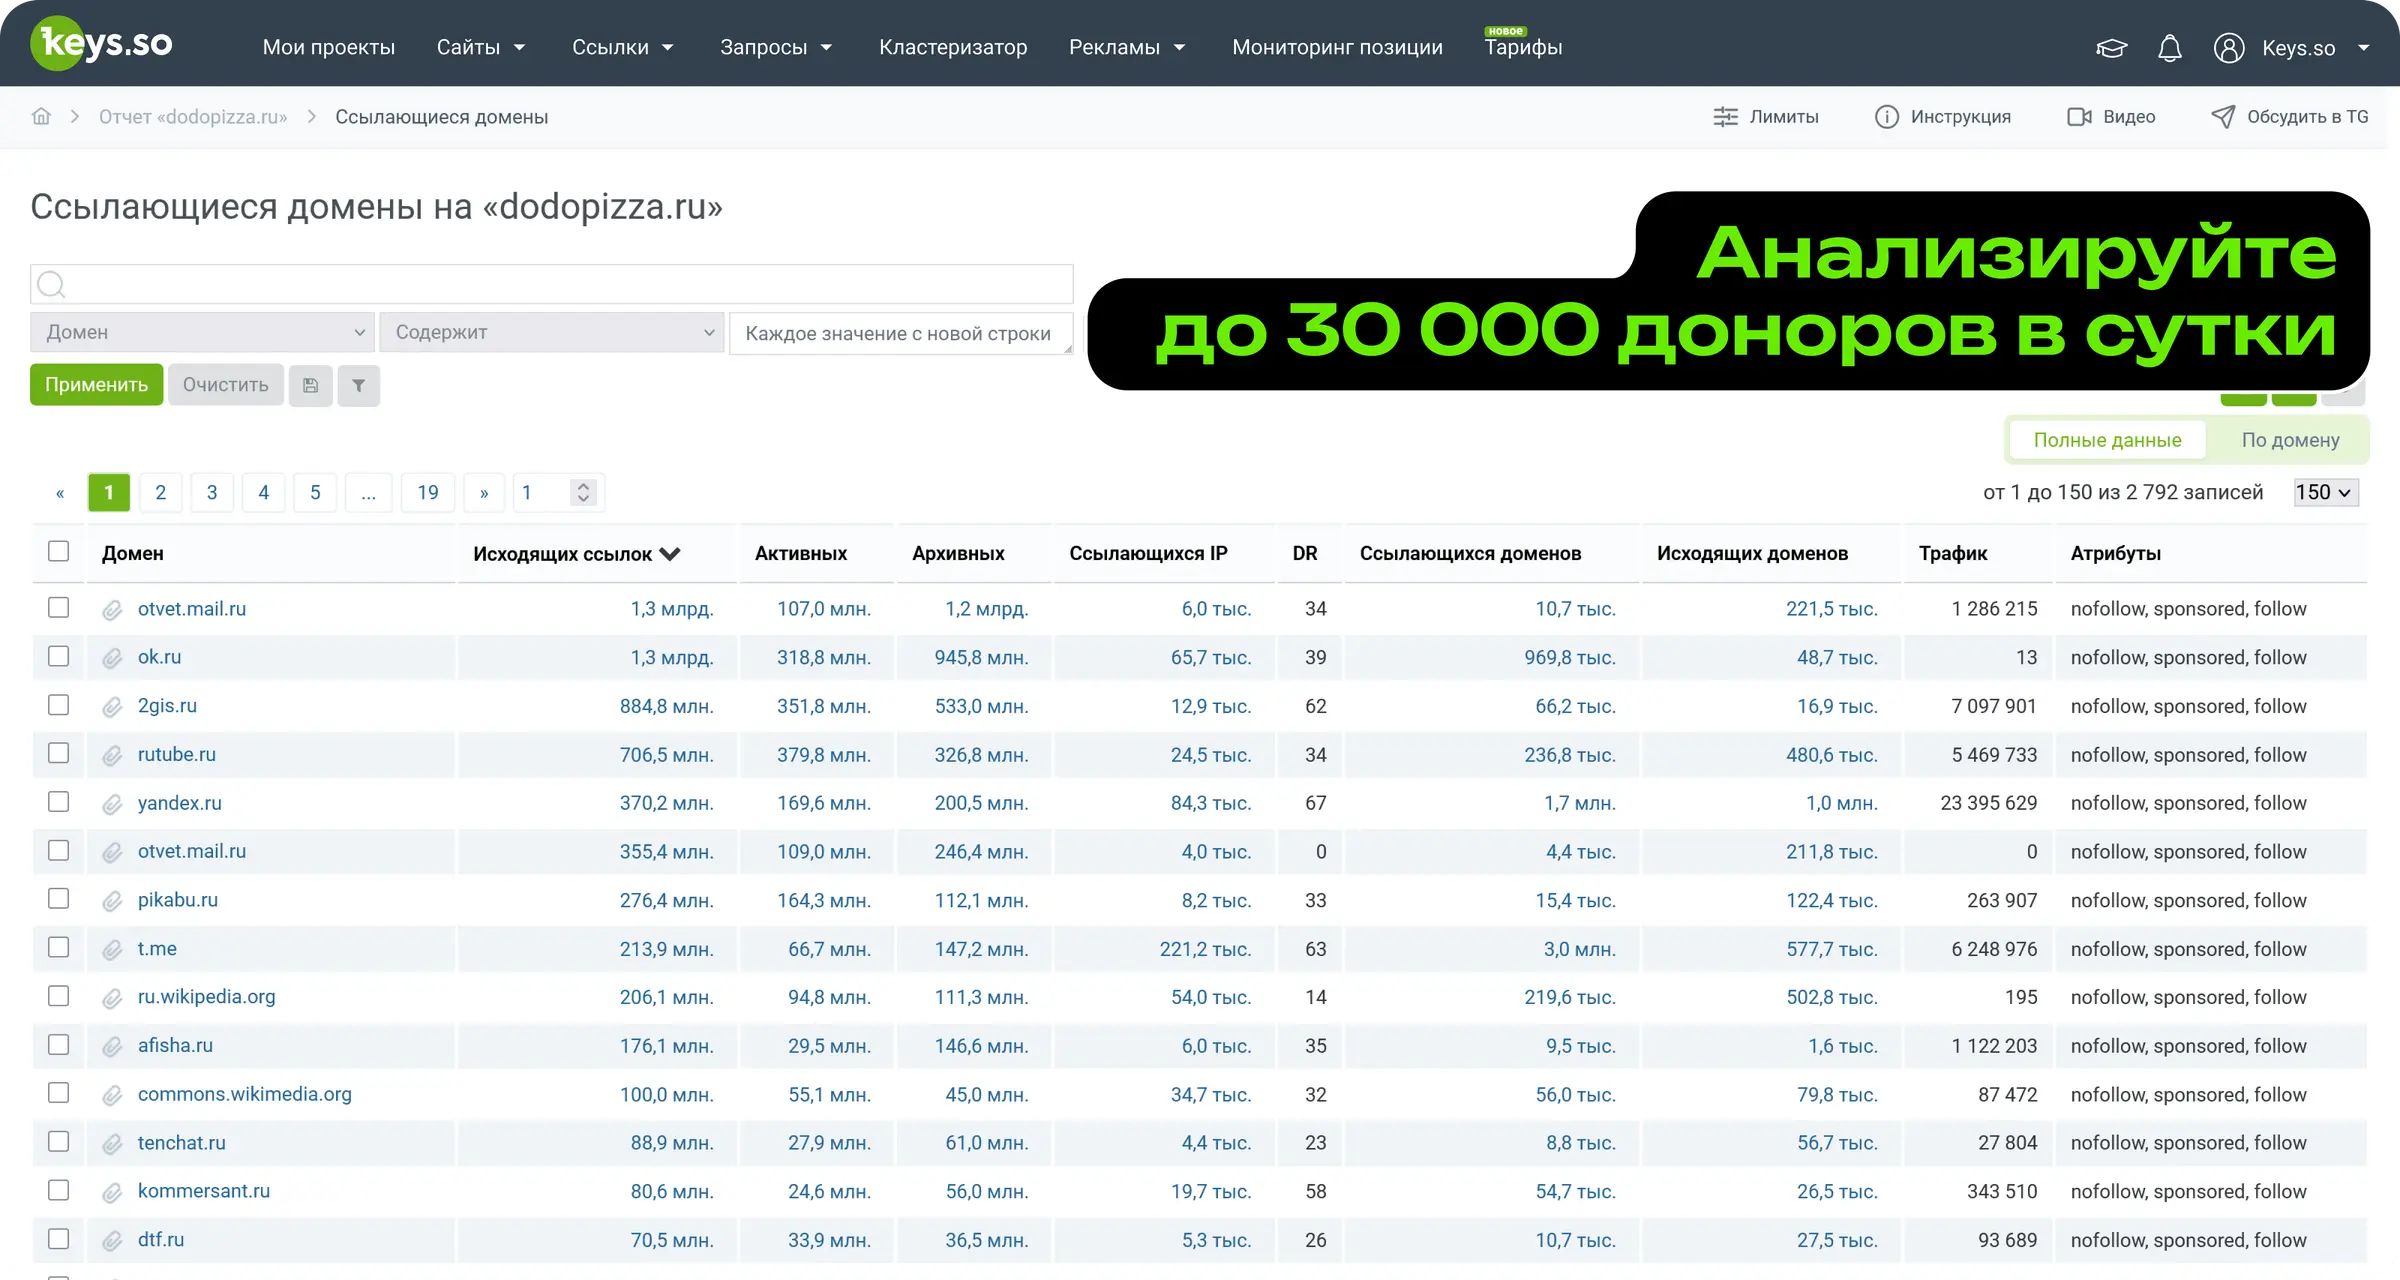
Task: Click the link icon beside ru.wikipedia.org
Action: coord(112,998)
